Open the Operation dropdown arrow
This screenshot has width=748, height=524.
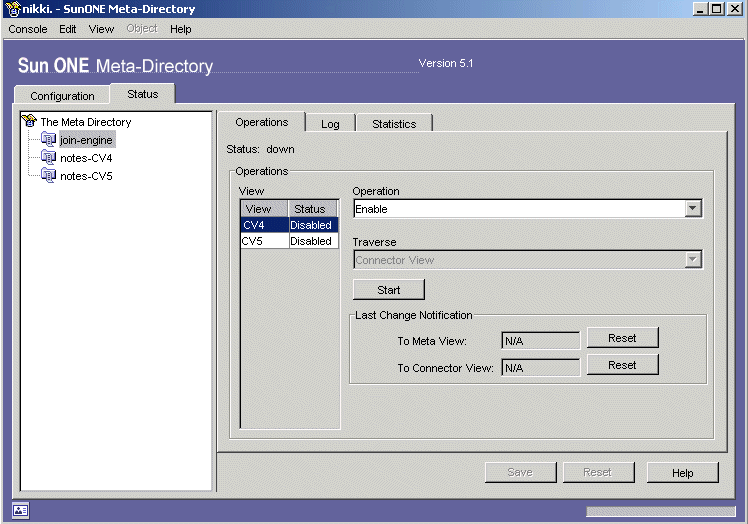click(x=693, y=209)
